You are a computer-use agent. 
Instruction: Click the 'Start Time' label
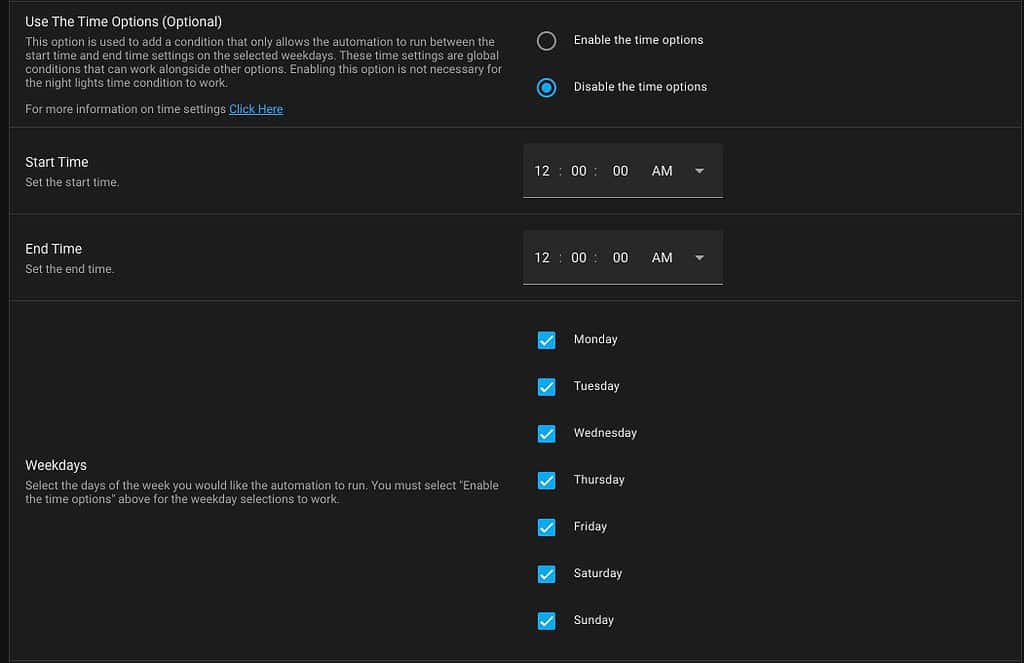[57, 162]
